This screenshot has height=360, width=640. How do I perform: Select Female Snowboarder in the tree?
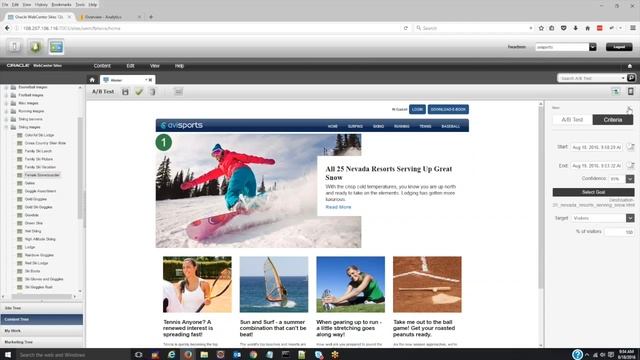point(42,175)
